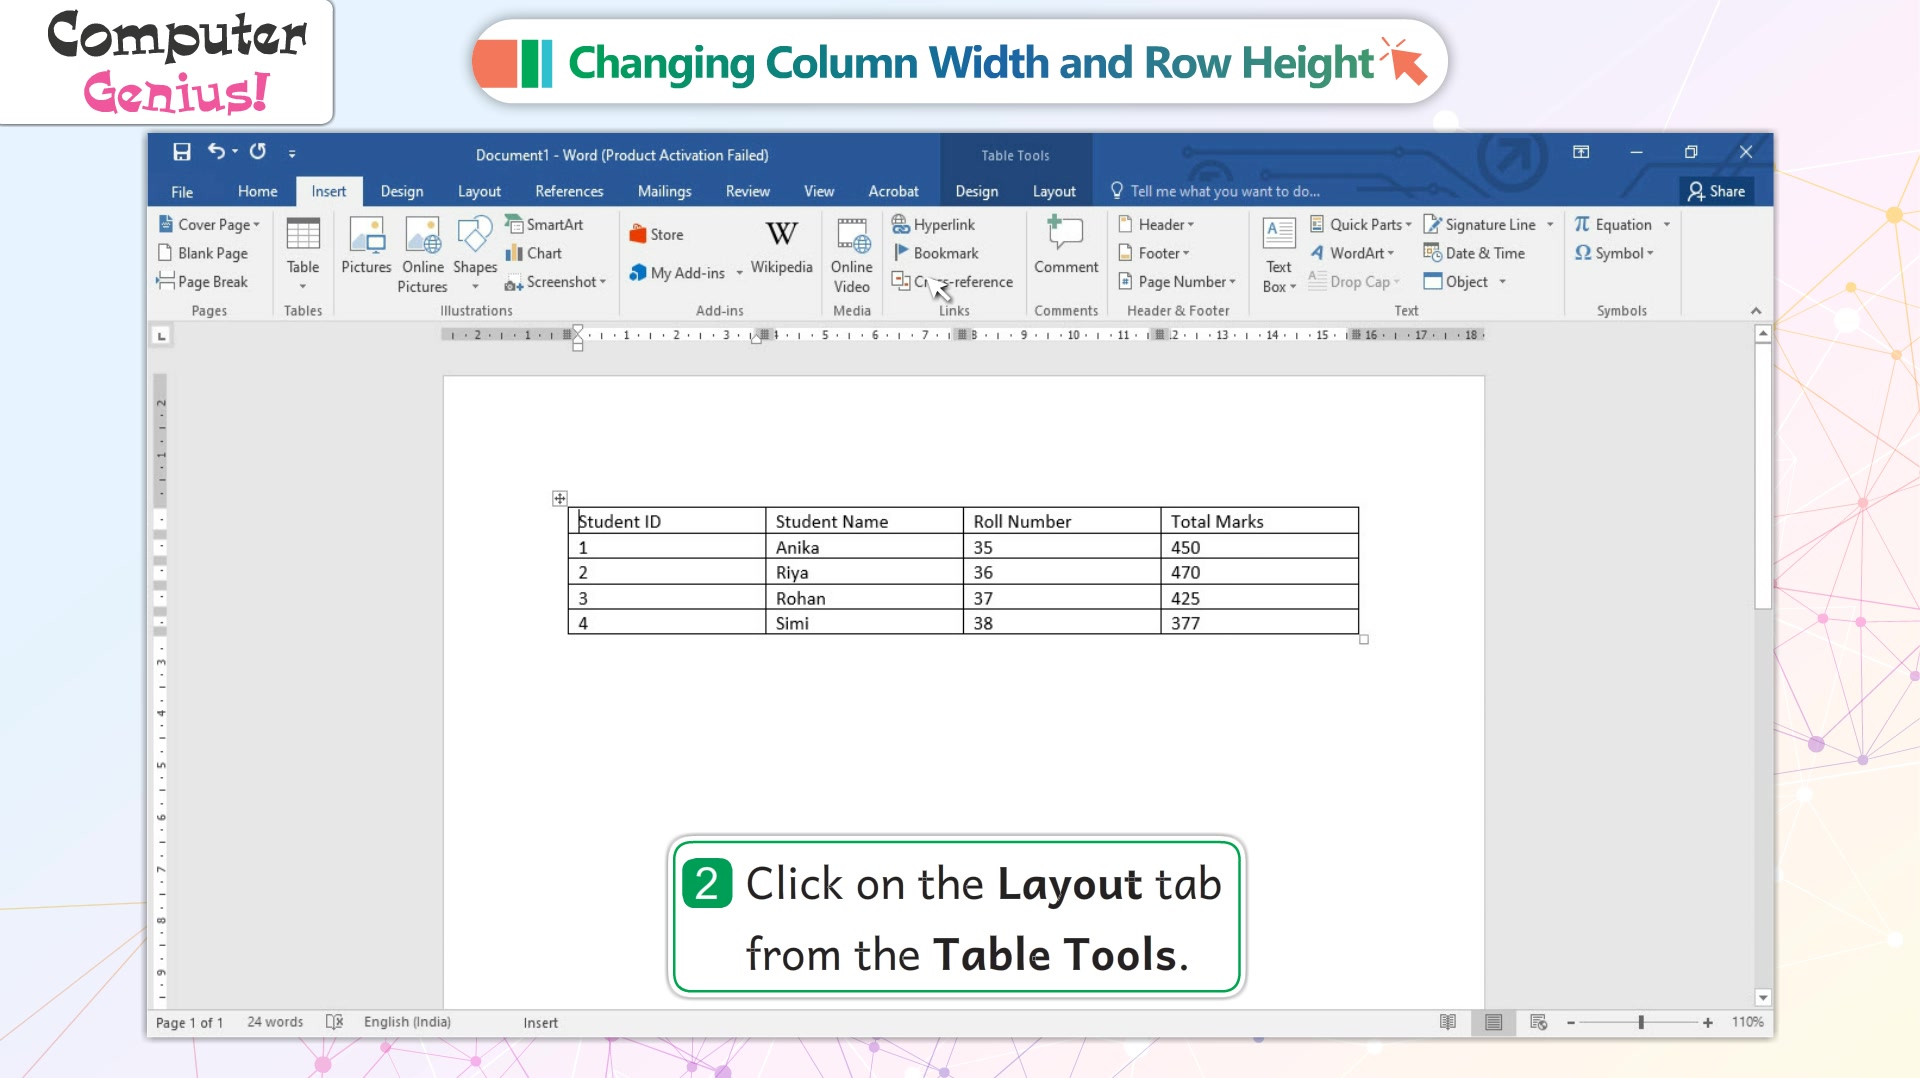
Task: Insert a Signature Line
Action: 1480,224
